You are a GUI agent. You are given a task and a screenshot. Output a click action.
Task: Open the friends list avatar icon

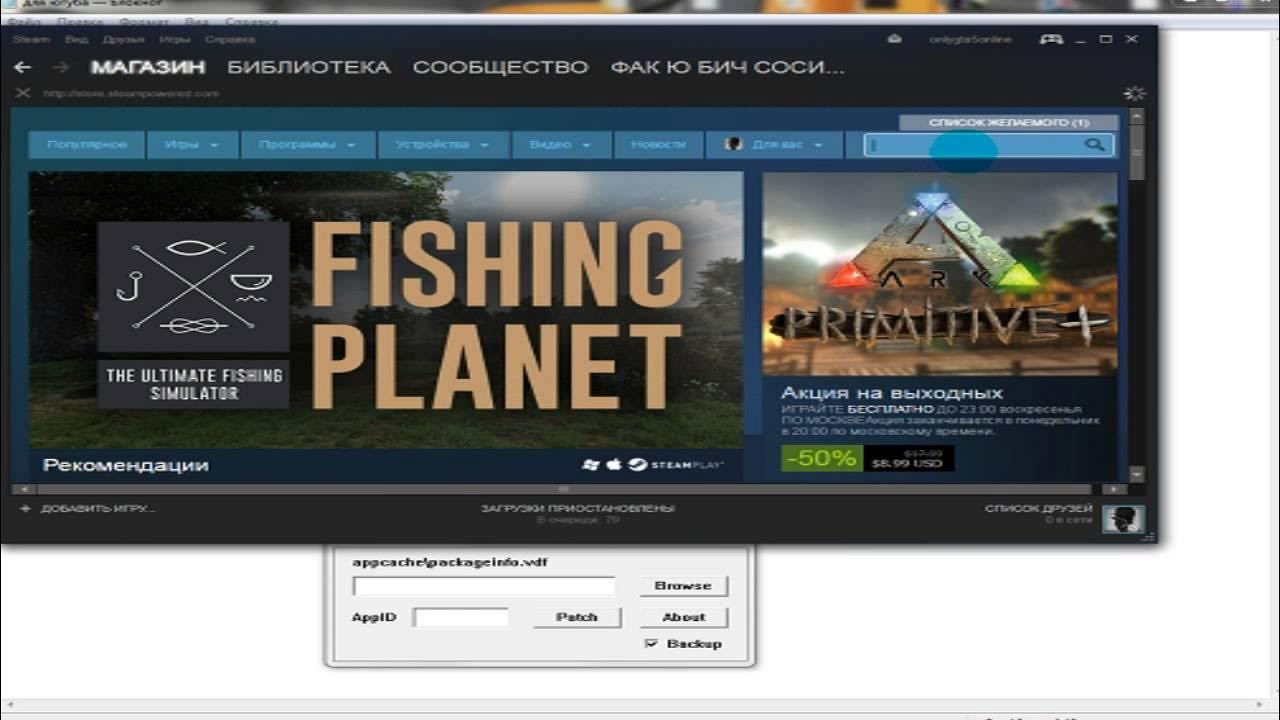[x=1123, y=519]
